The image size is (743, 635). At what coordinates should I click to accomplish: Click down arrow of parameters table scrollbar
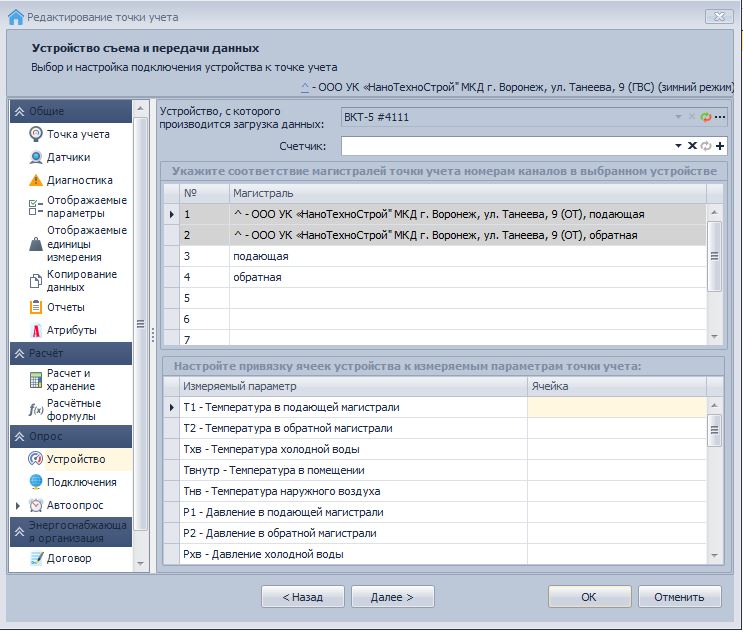[x=715, y=555]
